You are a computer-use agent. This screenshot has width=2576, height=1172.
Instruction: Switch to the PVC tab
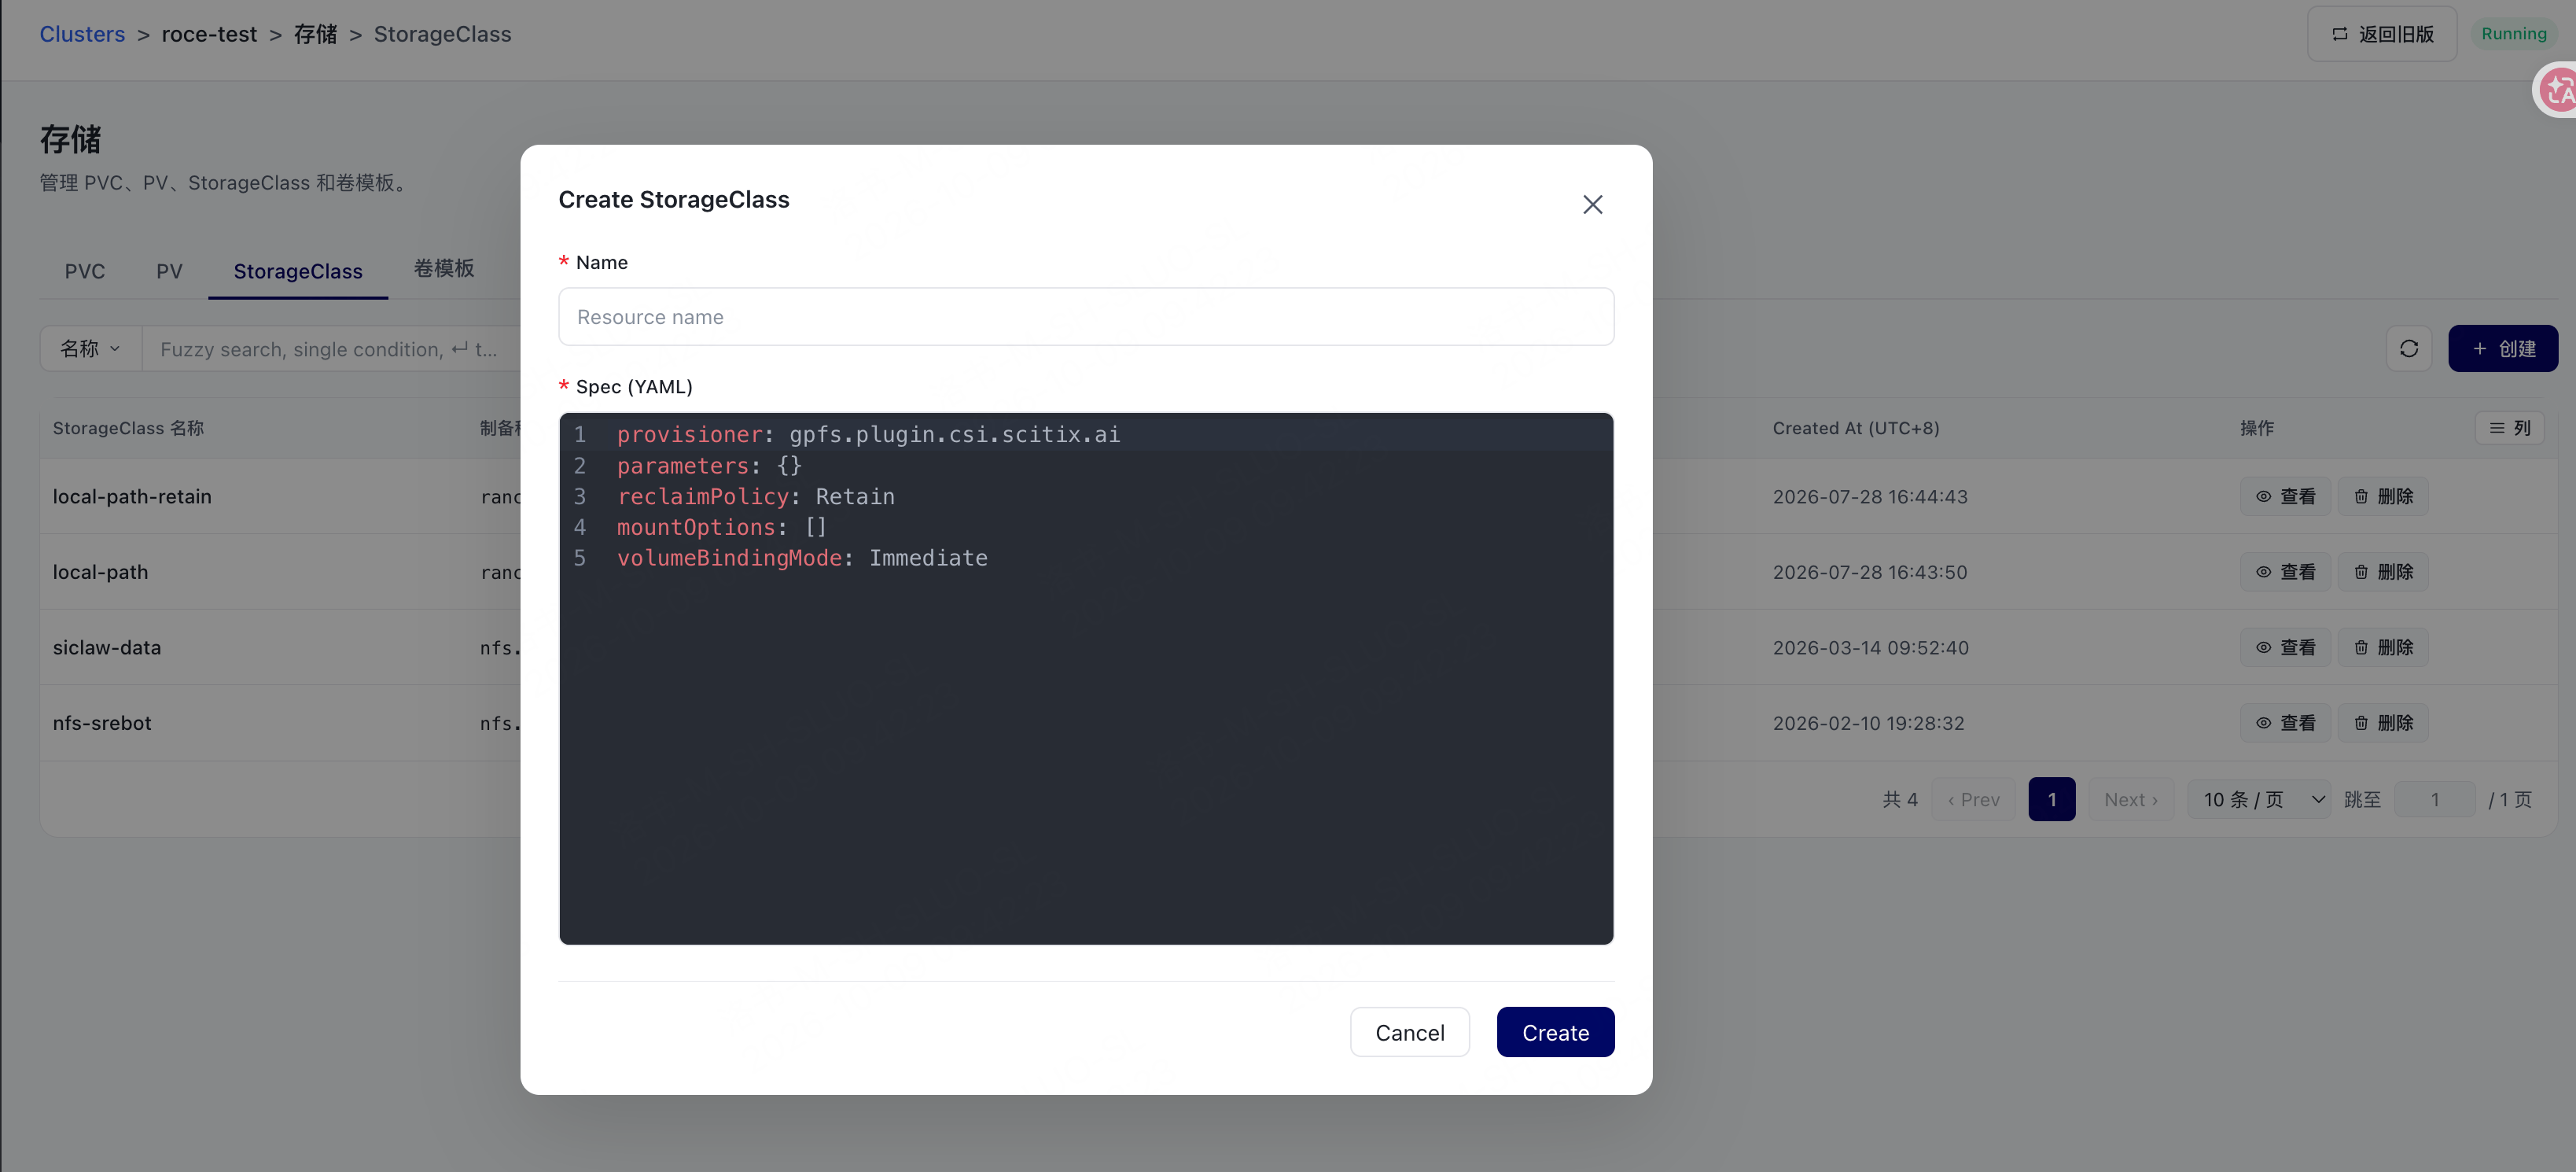point(84,271)
